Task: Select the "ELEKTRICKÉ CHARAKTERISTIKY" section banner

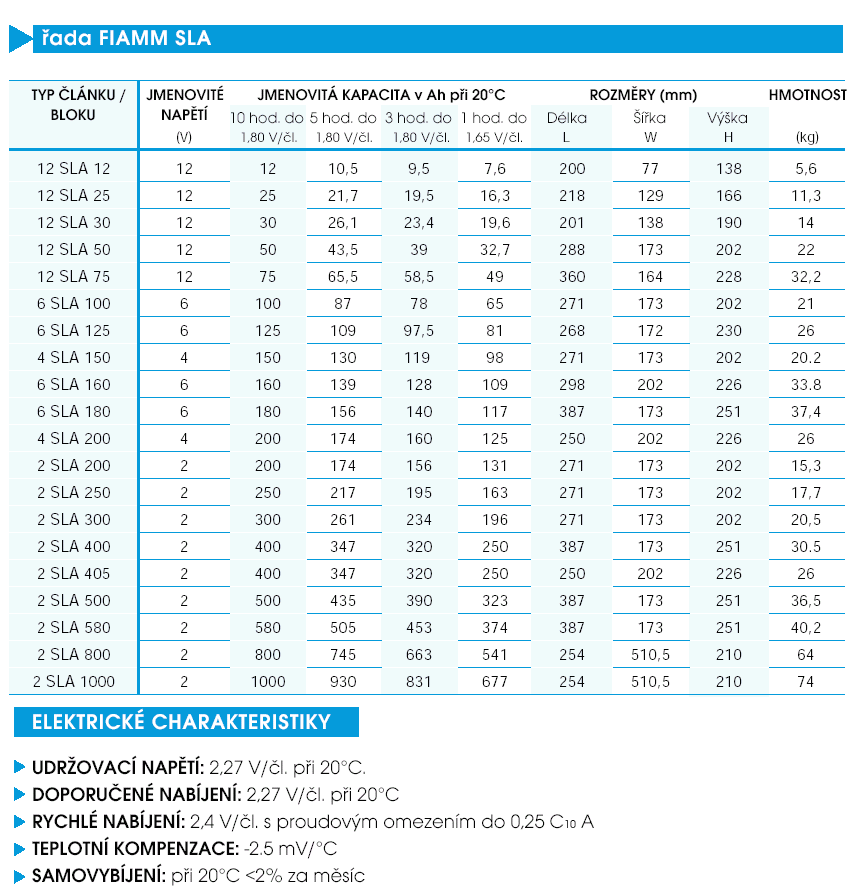Action: coord(185,721)
